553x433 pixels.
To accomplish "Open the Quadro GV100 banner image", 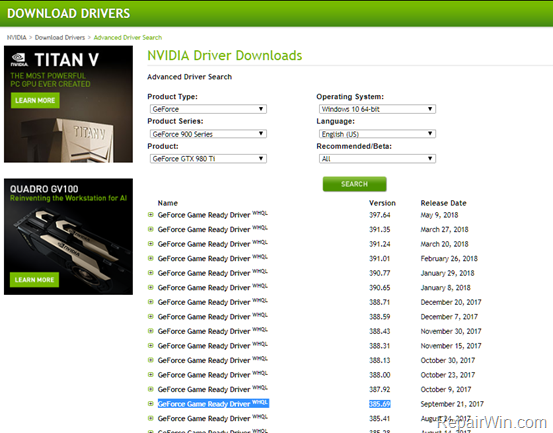I will tap(68, 236).
